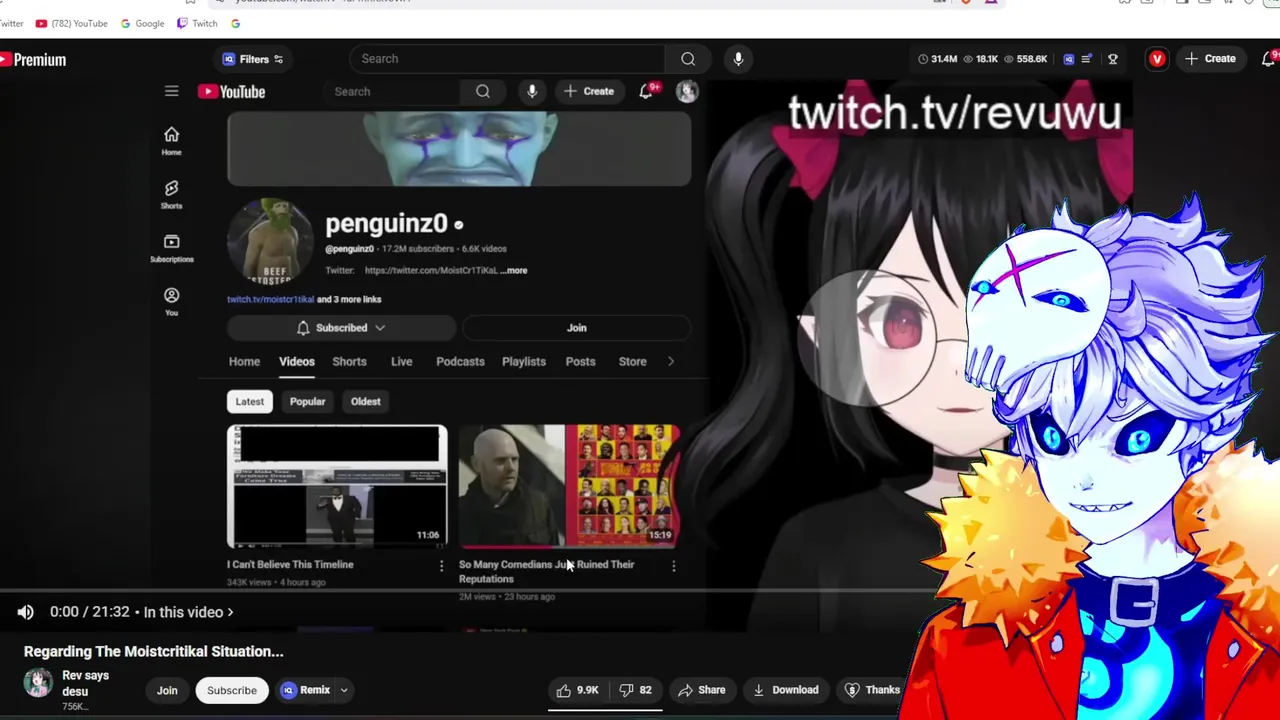Viewport: 1280px width, 720px height.
Task: Click the inner page's Create button
Action: coord(588,91)
